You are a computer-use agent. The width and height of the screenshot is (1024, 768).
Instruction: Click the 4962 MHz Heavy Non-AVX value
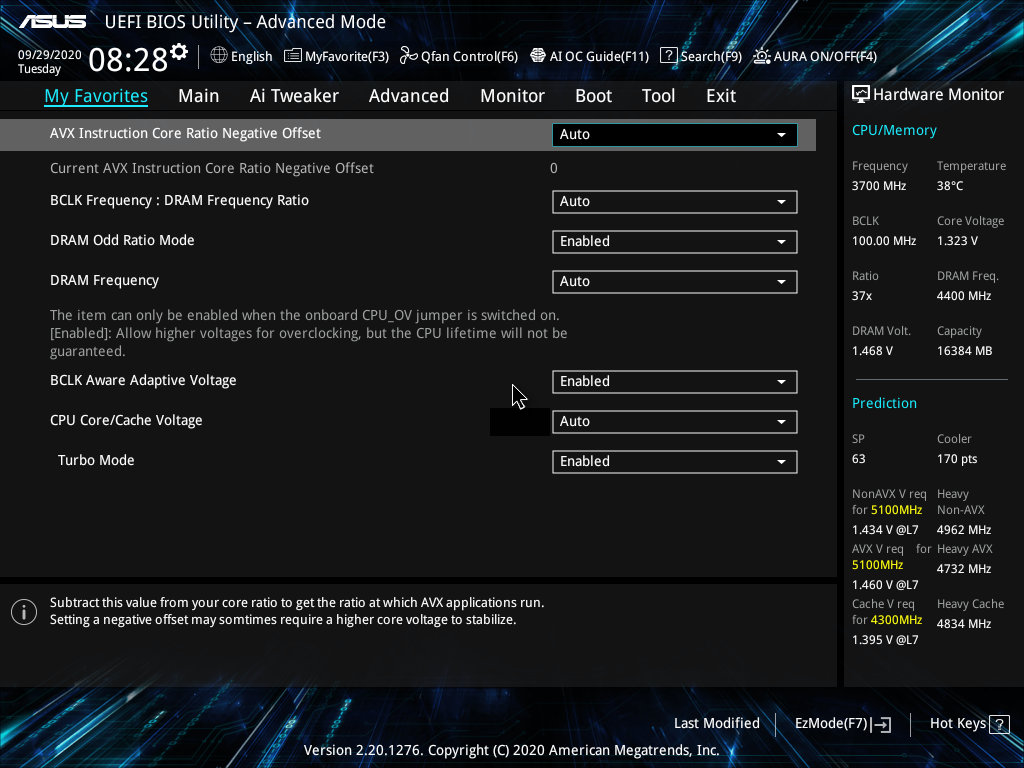point(964,530)
